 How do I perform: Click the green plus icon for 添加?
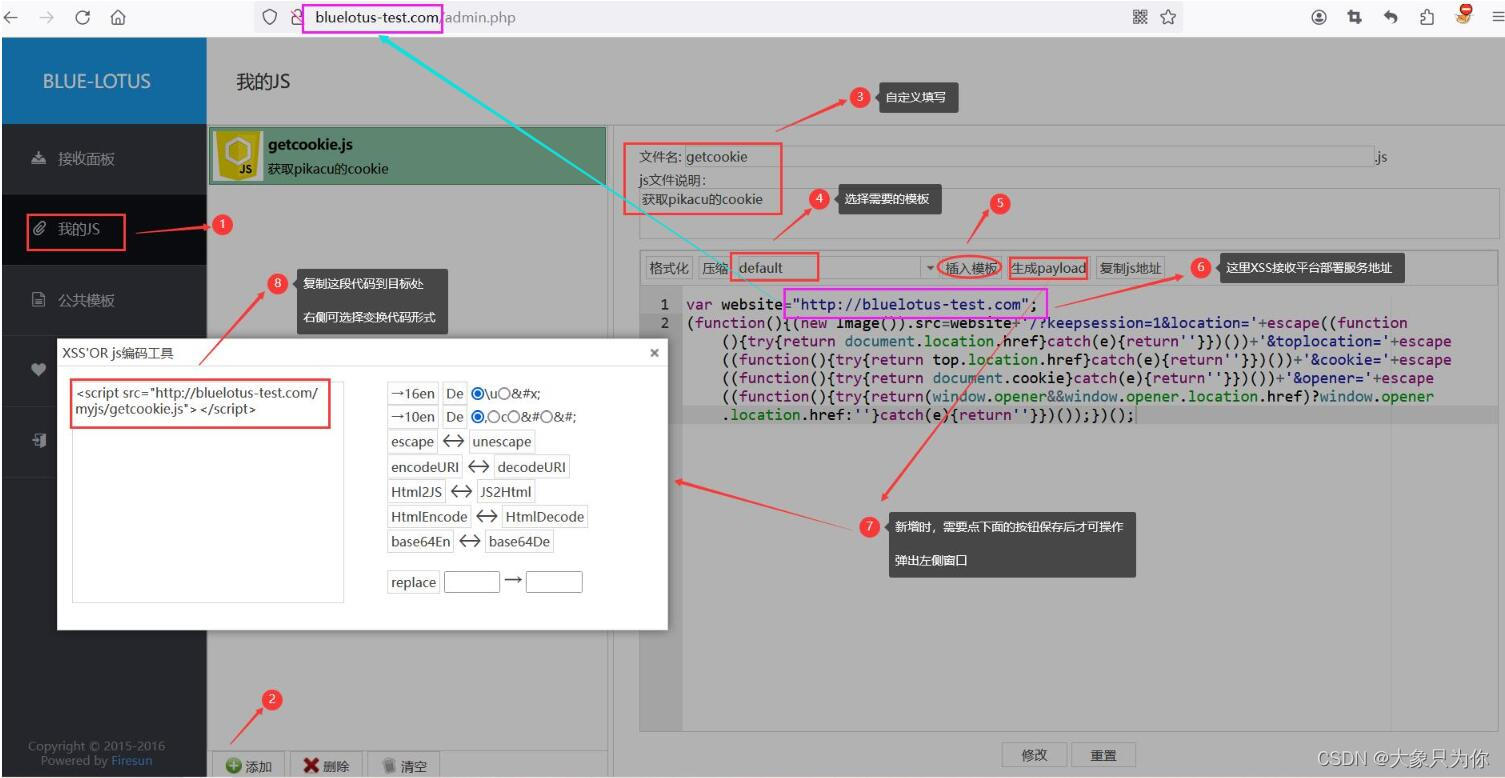pos(233,766)
